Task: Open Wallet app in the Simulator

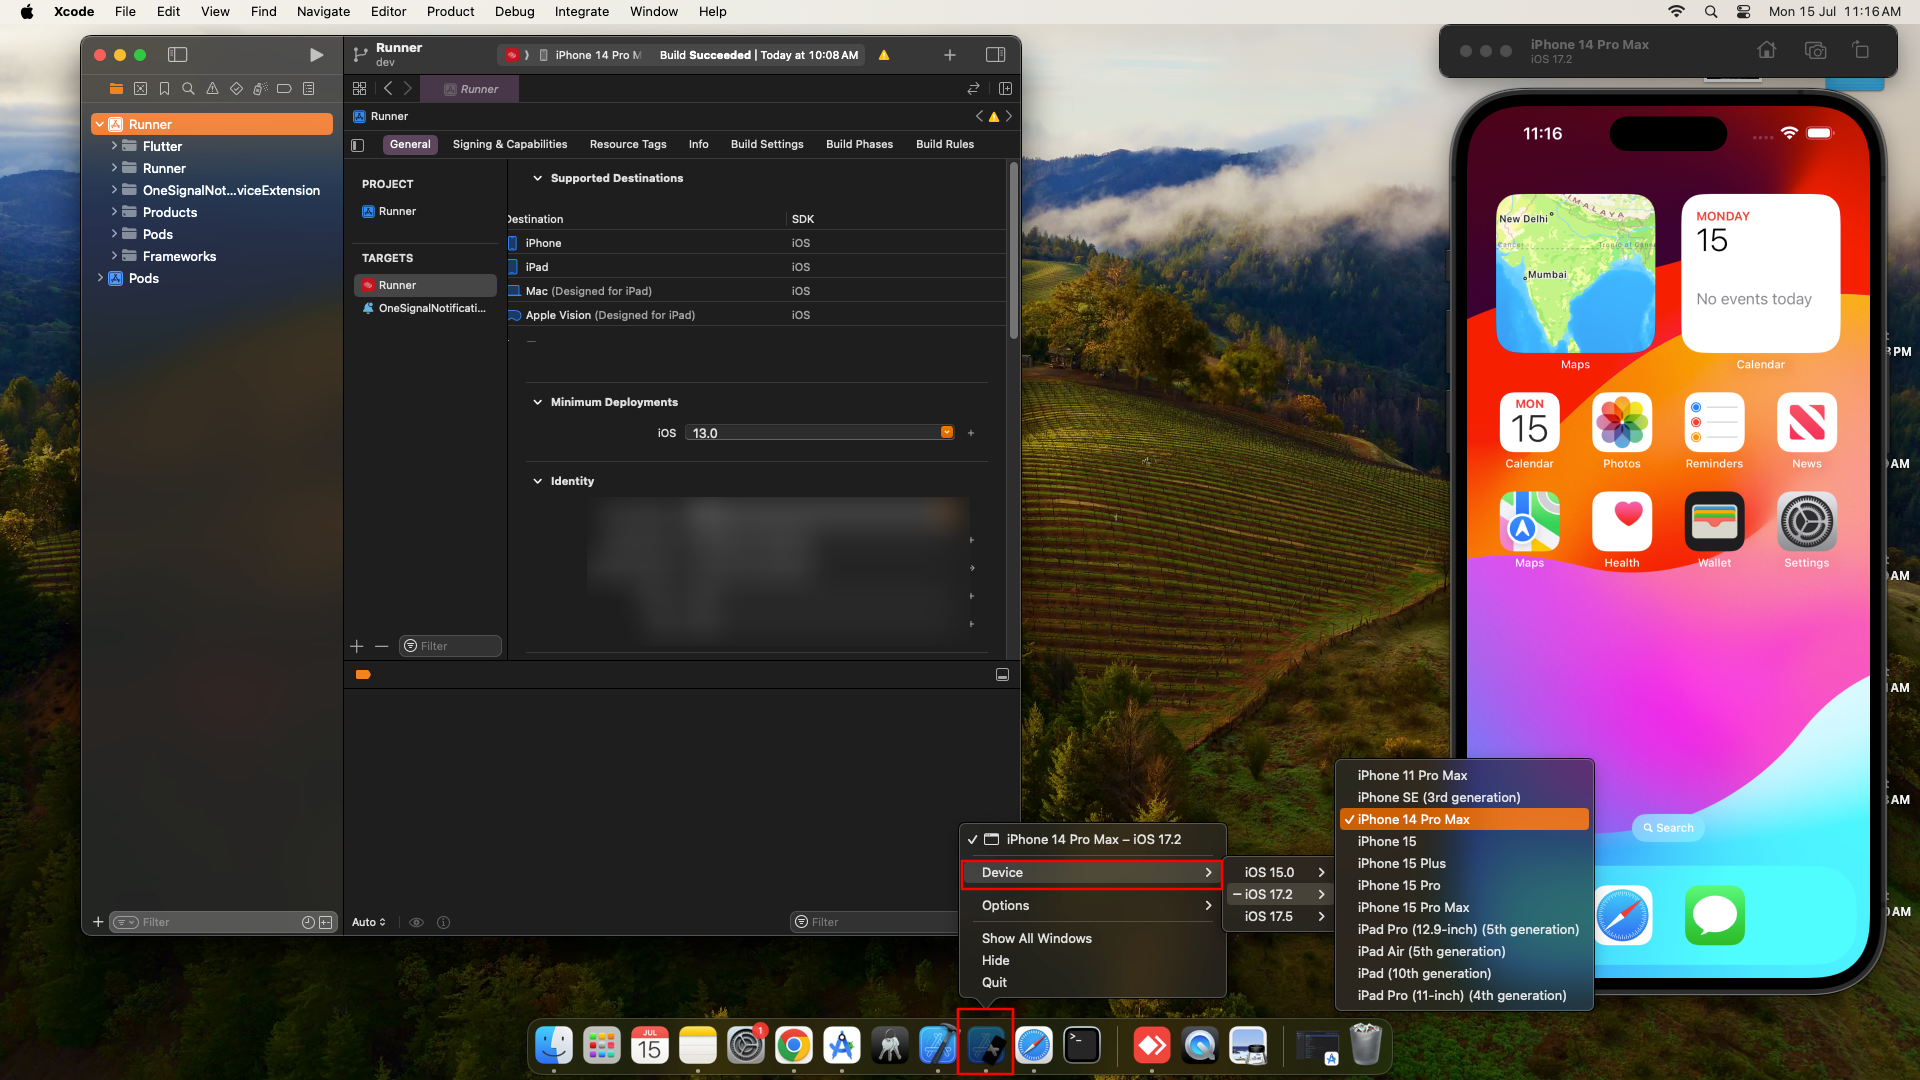Action: 1714,521
